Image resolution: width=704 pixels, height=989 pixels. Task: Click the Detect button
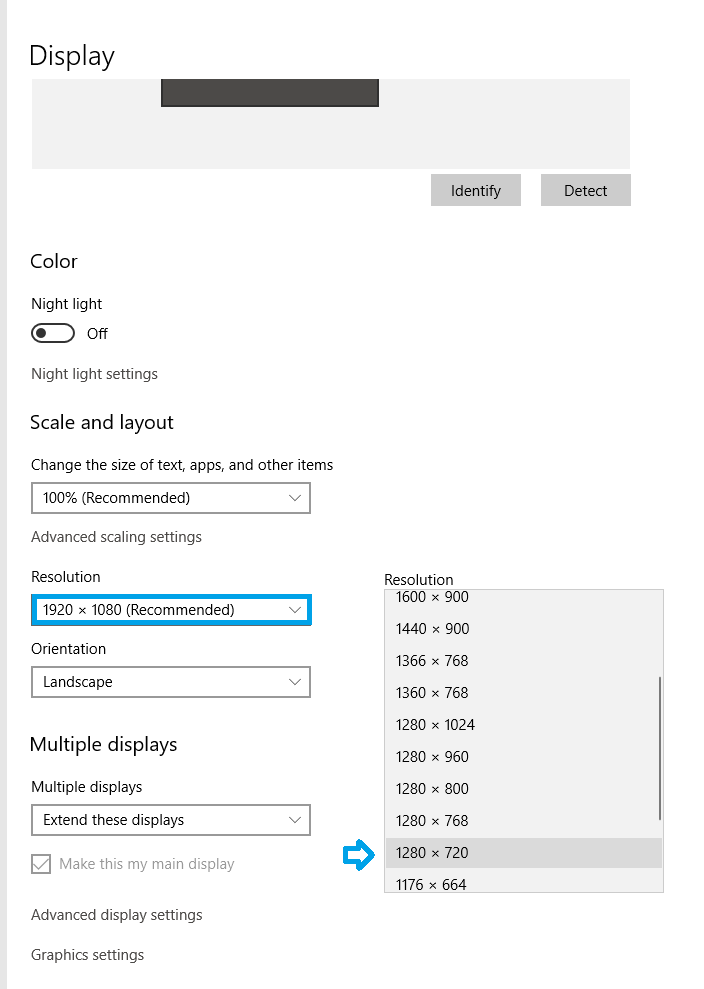[585, 190]
